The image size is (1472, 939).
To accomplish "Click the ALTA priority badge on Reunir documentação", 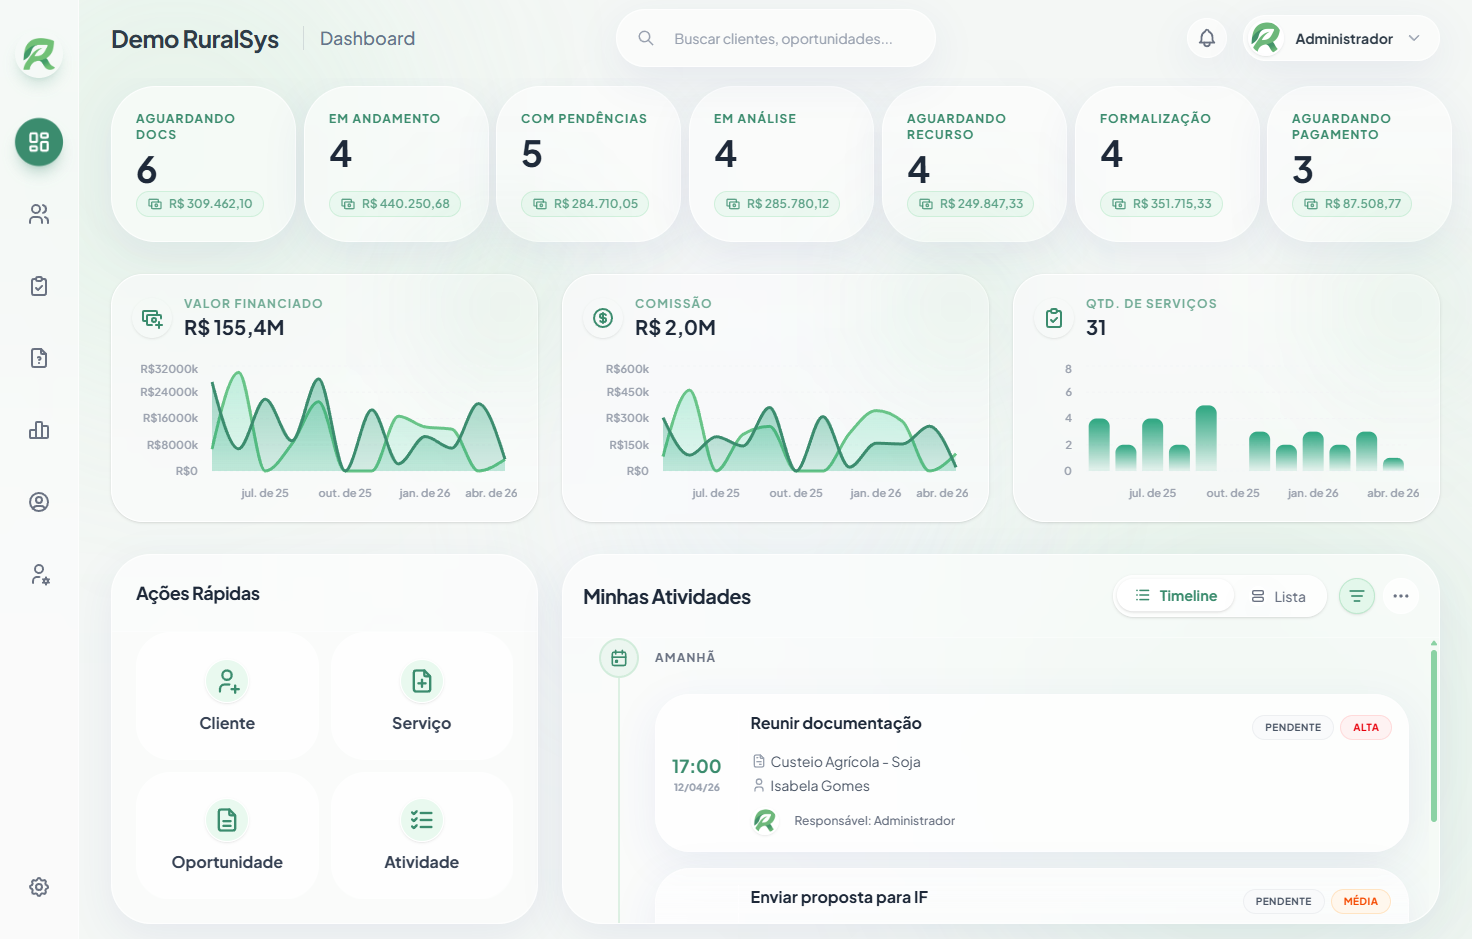I will pyautogui.click(x=1365, y=727).
